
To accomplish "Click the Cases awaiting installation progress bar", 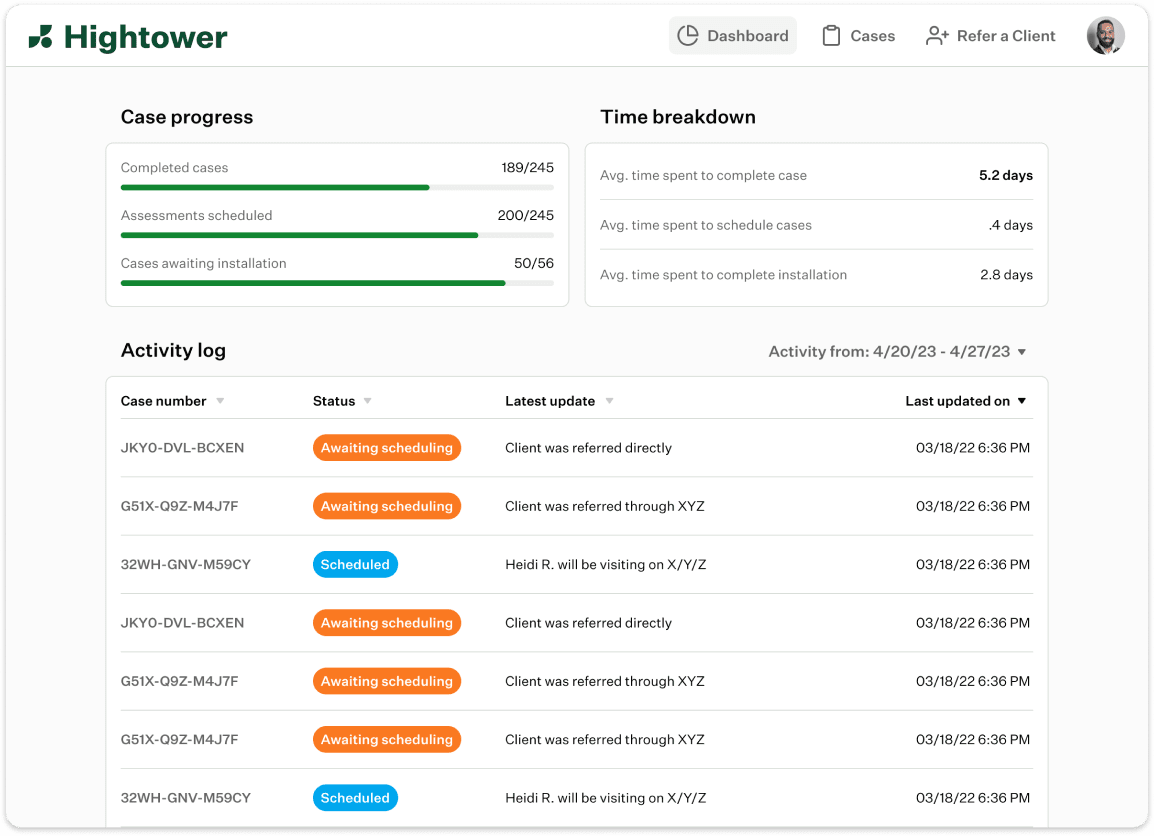I will pyautogui.click(x=337, y=283).
